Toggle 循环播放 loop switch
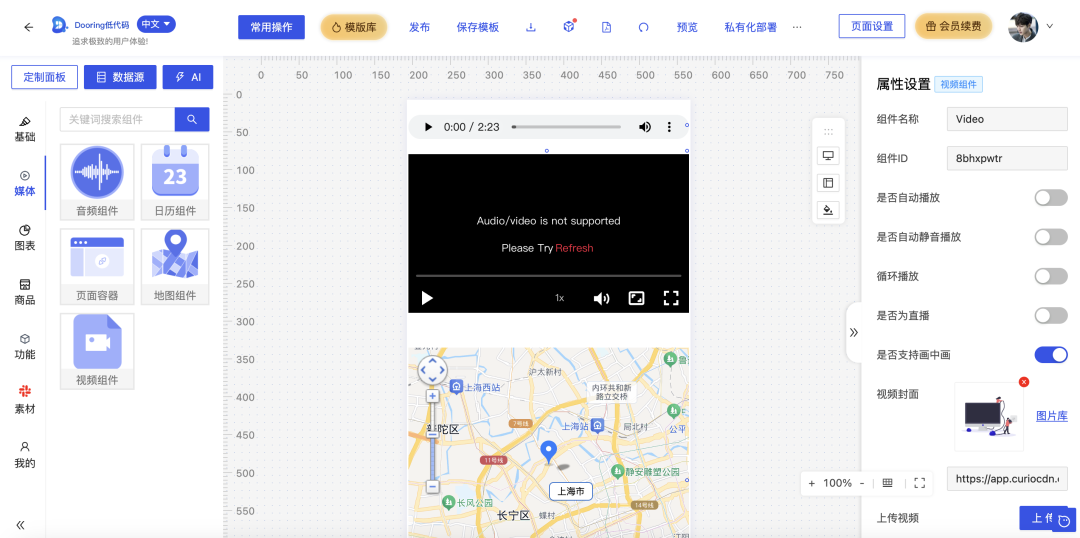 (x=1051, y=276)
